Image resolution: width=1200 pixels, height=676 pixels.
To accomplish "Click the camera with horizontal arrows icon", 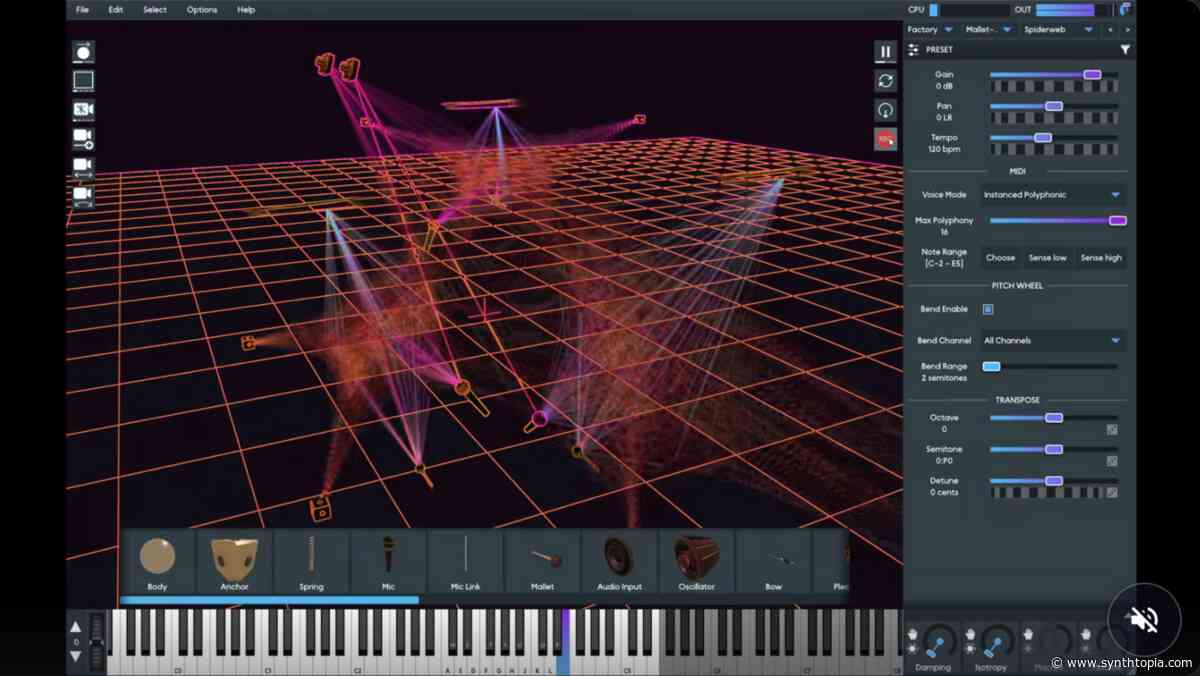I will click(83, 167).
